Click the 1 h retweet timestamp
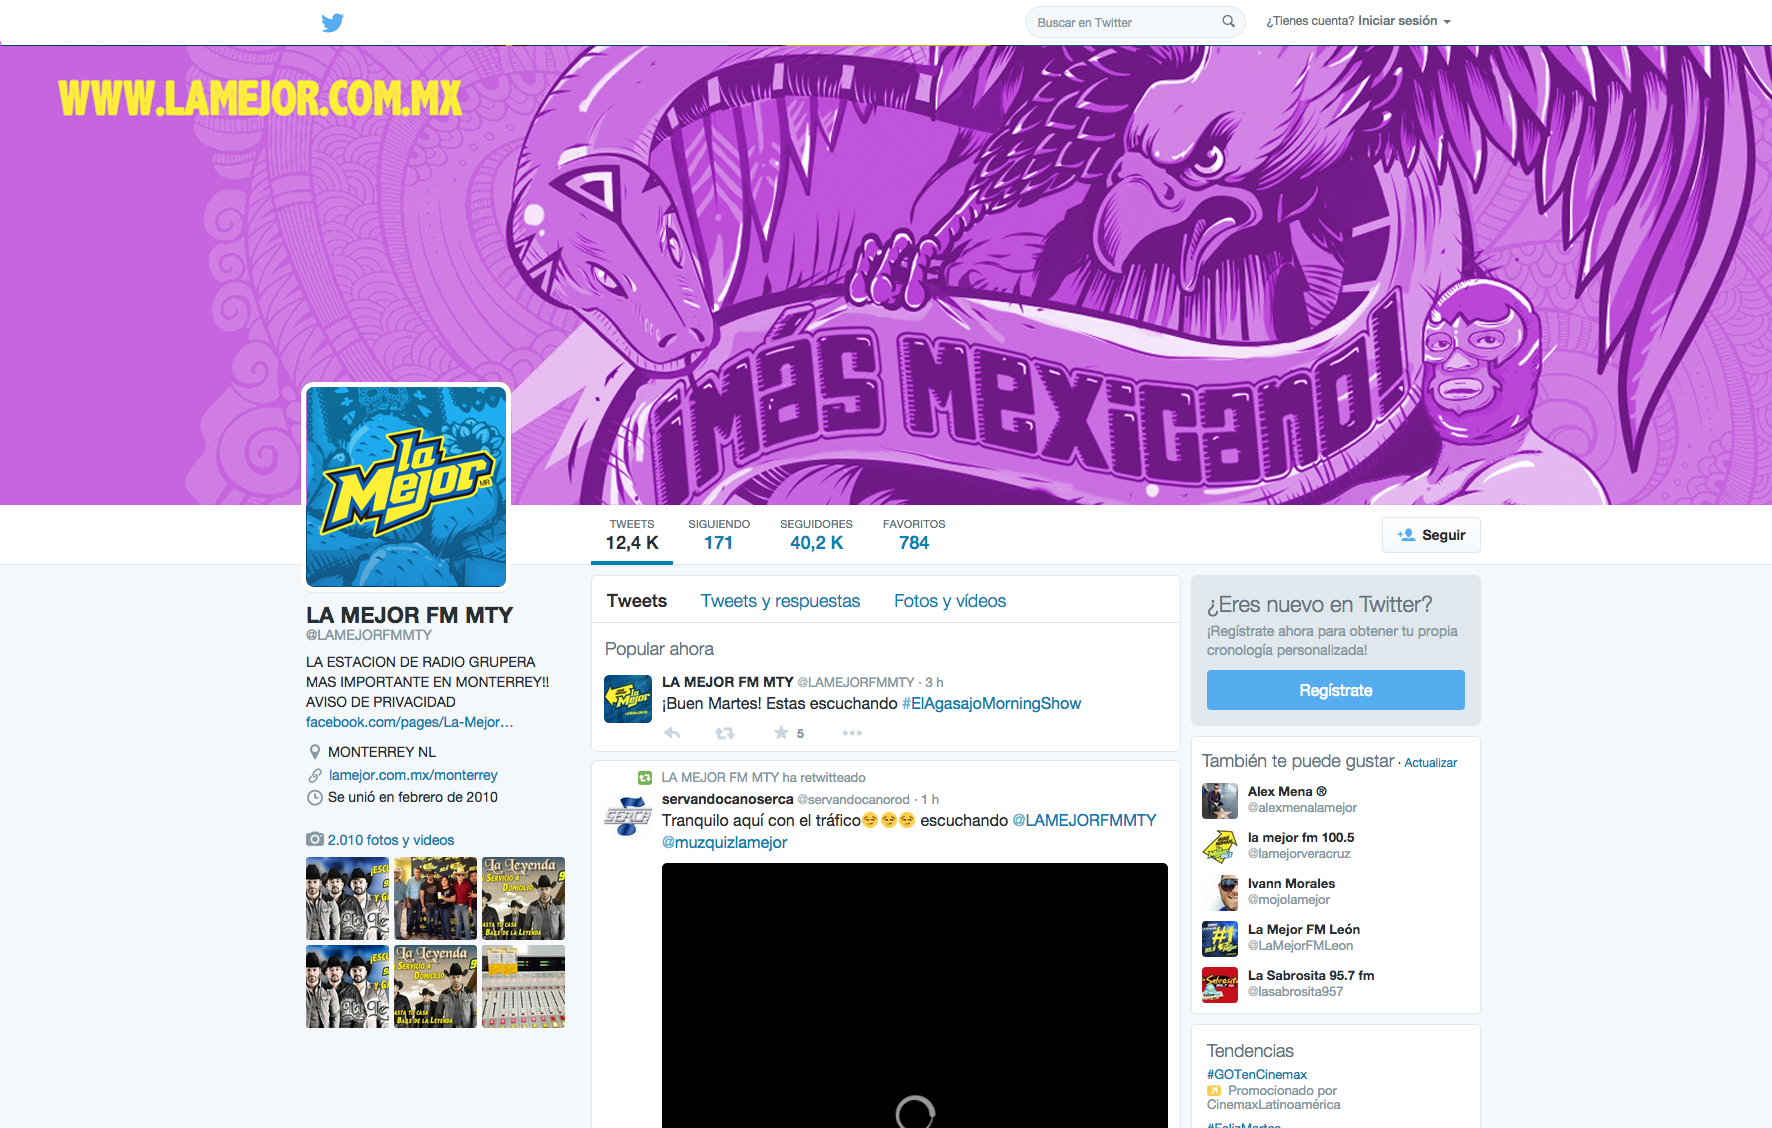 point(930,799)
